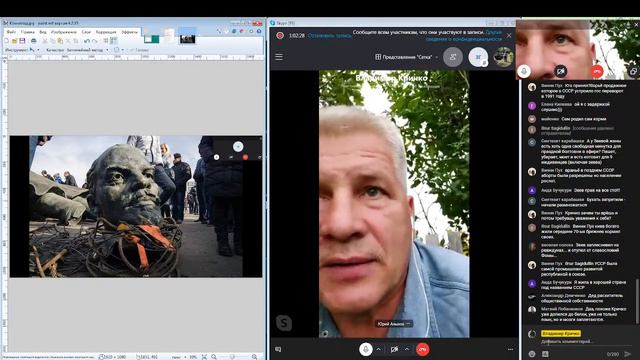Dismiss the recording notification banner

(x=509, y=36)
